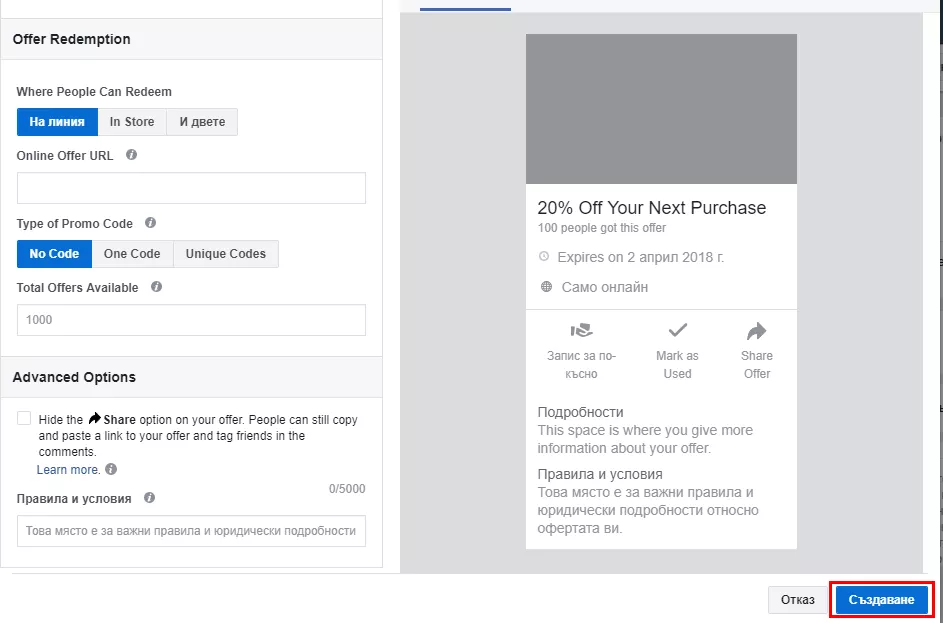Viewport: 943px width, 623px height.
Task: Click info icon beside Правила и условия label
Action: 150,498
